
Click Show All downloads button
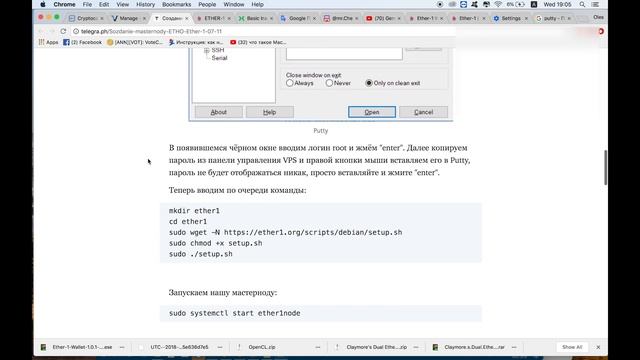pyautogui.click(x=572, y=347)
